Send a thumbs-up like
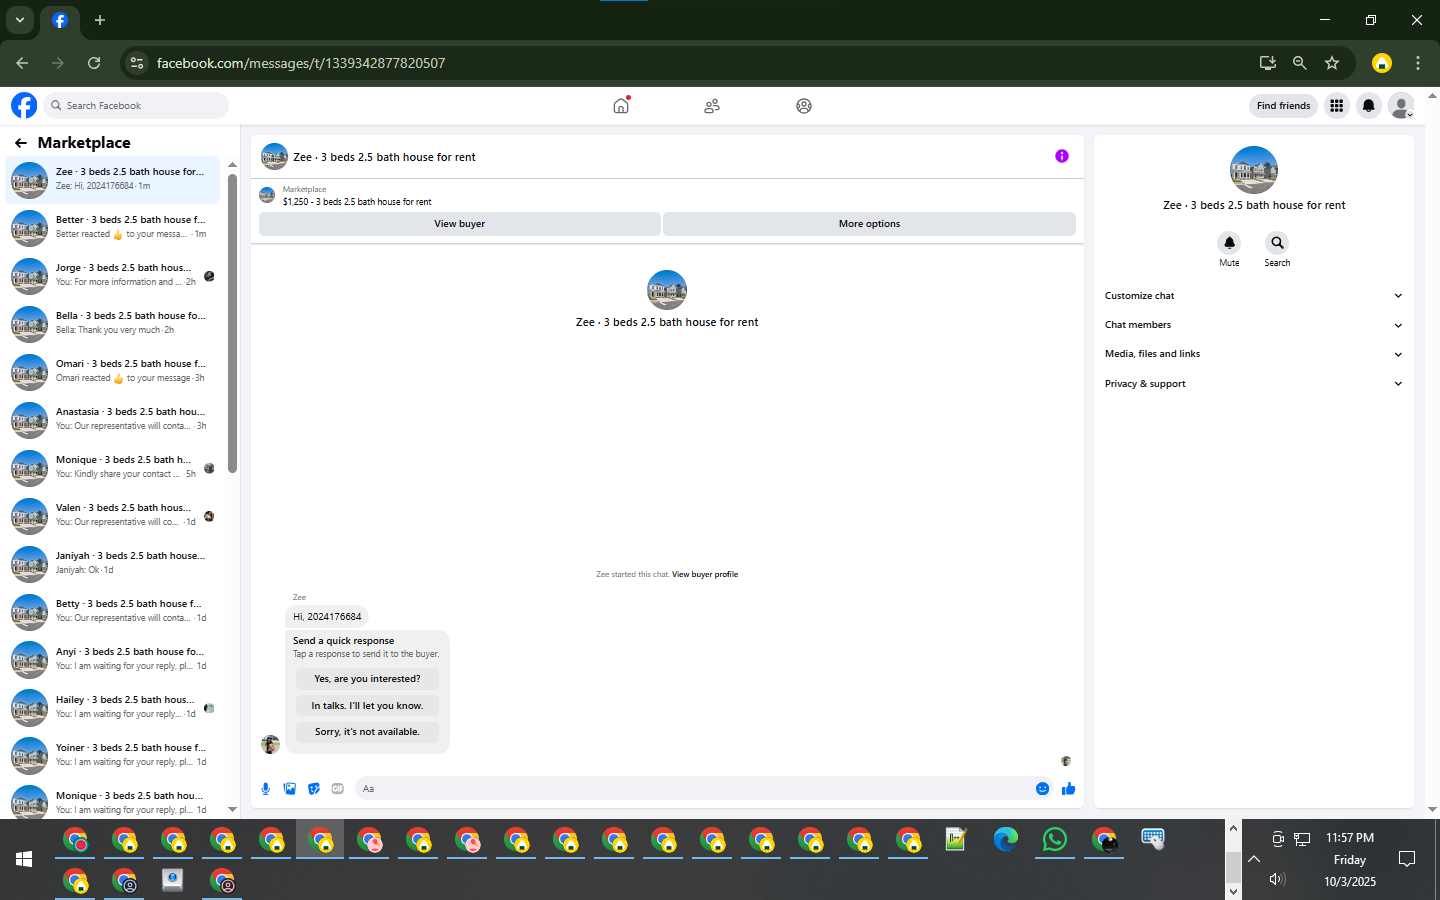1440x900 pixels. 1068,789
